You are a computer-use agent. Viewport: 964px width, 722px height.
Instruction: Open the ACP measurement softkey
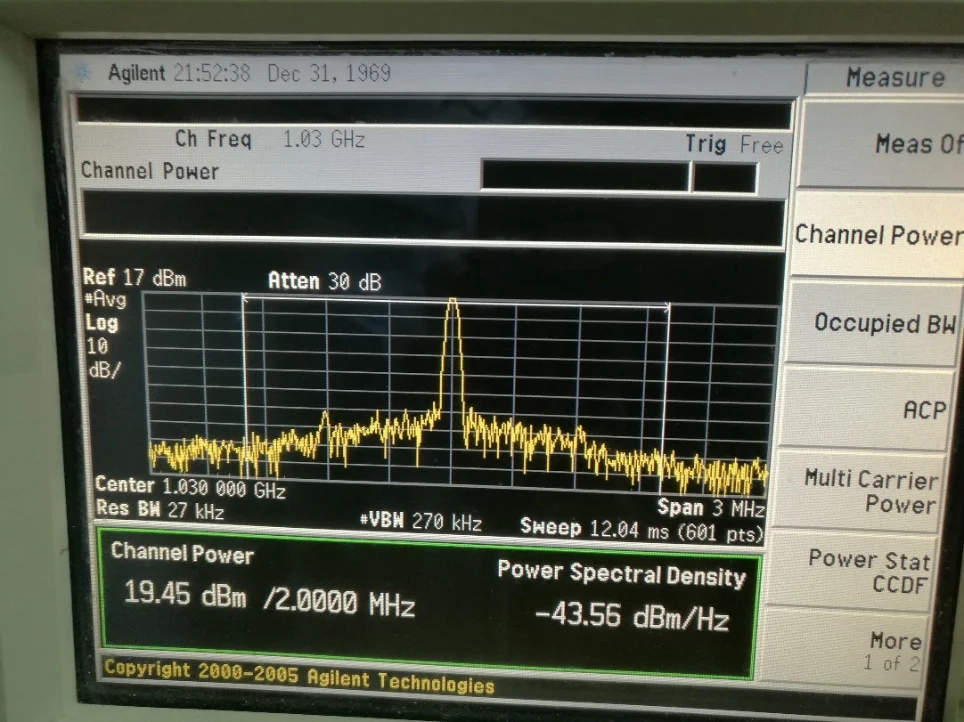868,408
